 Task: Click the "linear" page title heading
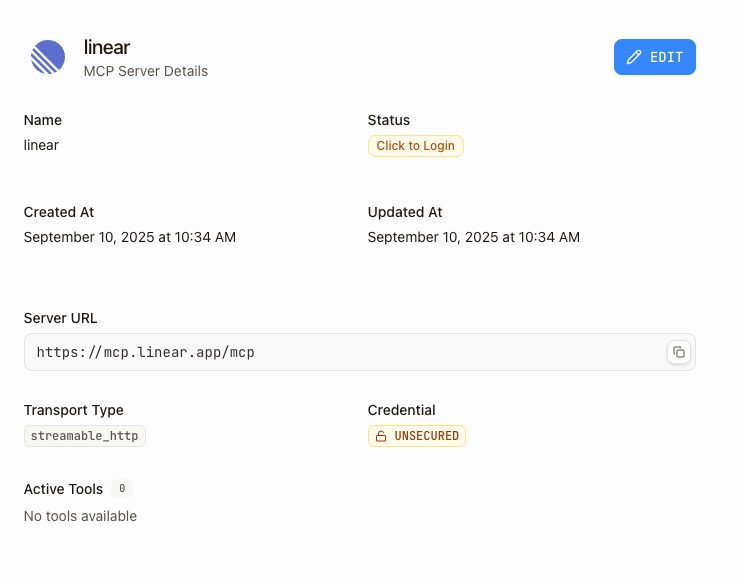click(107, 48)
